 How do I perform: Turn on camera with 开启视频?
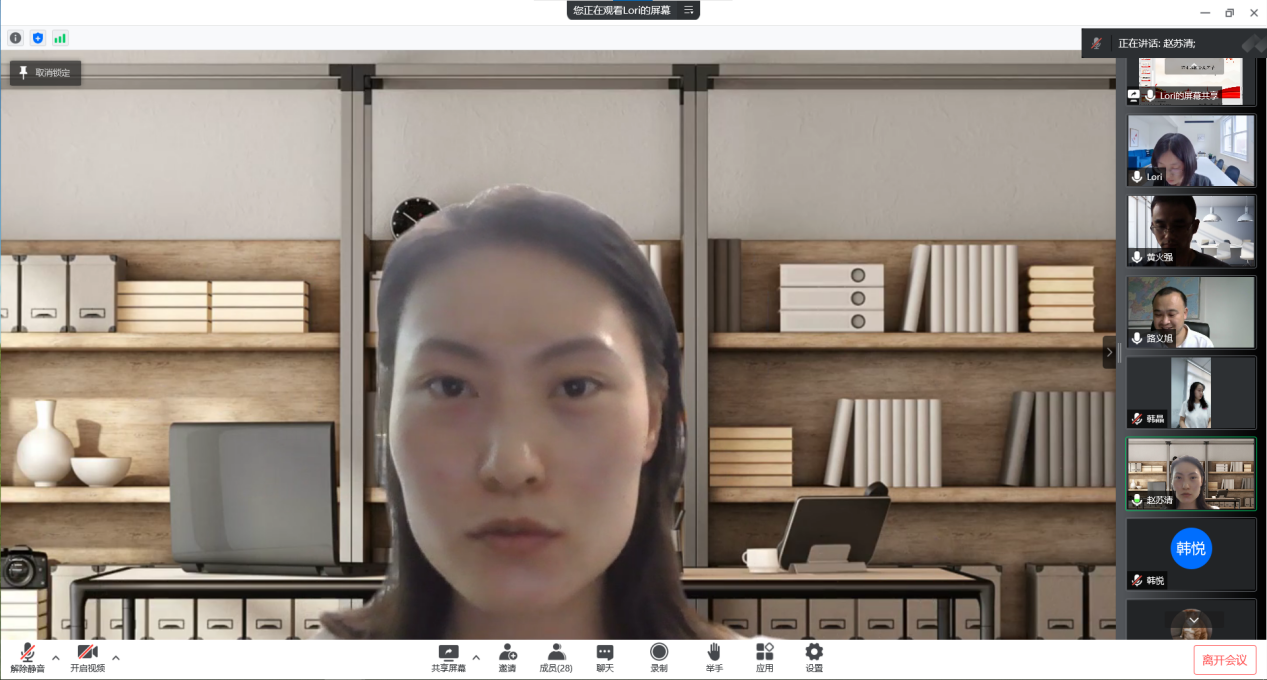coord(87,657)
